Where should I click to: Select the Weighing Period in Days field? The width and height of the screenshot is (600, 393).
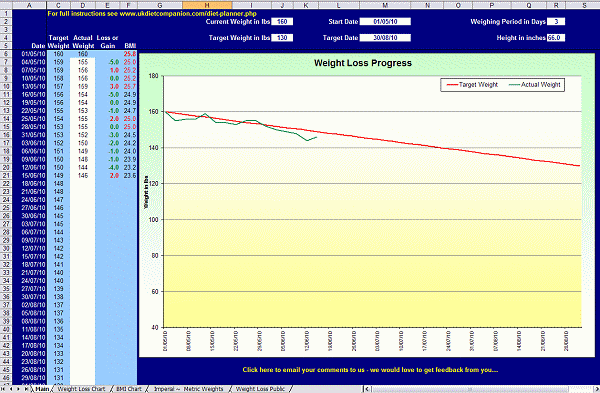556,22
